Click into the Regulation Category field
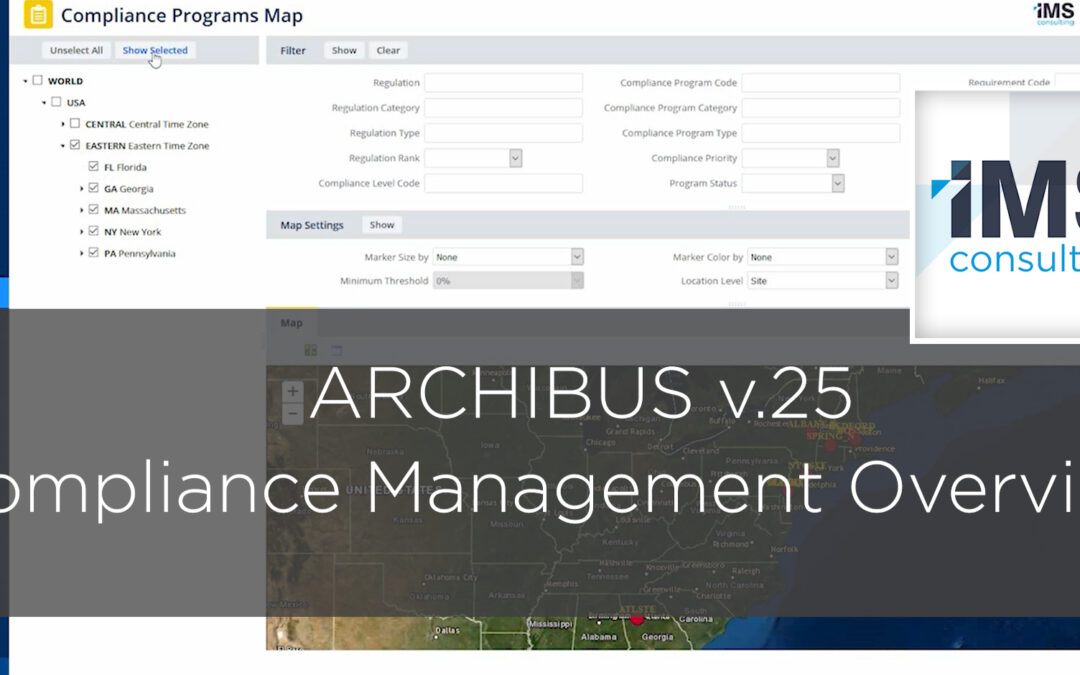1080x675 pixels. pos(503,108)
